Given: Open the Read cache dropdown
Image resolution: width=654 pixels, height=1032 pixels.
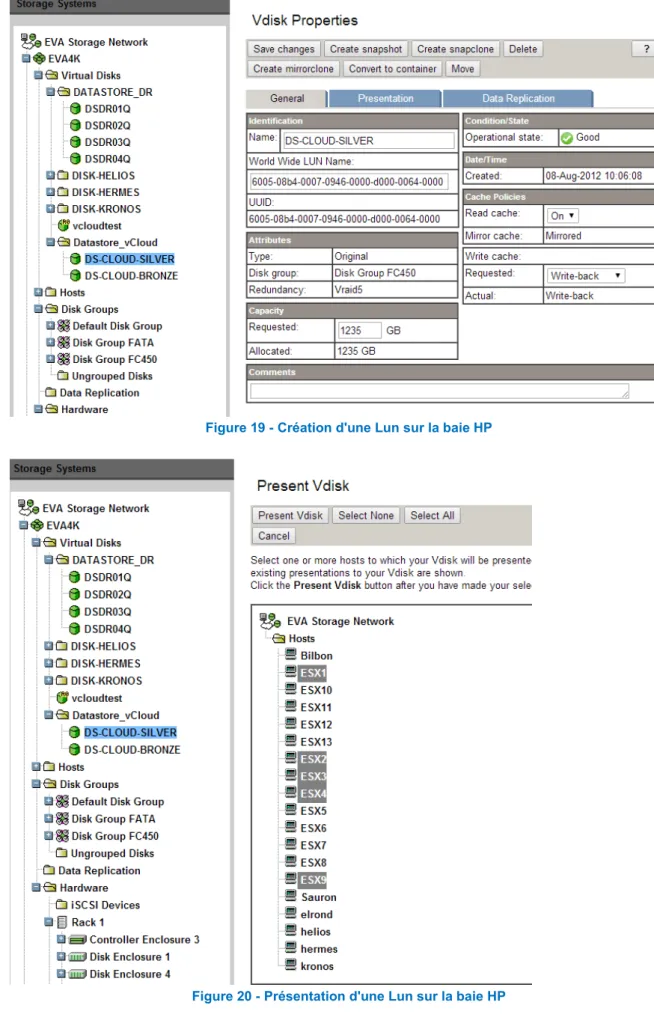Looking at the screenshot, I should tap(563, 216).
